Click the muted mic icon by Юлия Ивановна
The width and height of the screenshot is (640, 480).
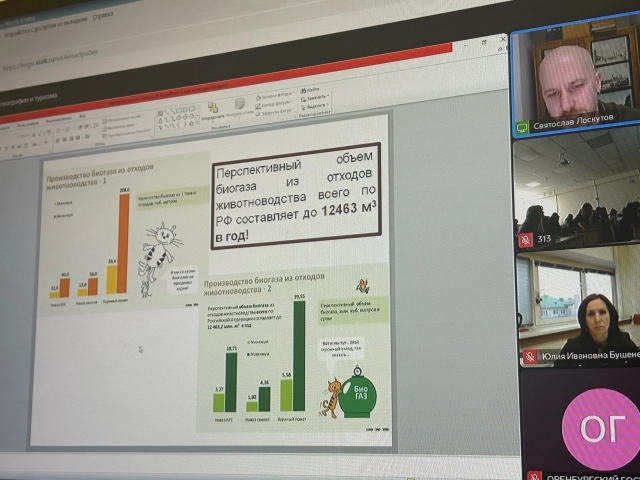pyautogui.click(x=530, y=356)
